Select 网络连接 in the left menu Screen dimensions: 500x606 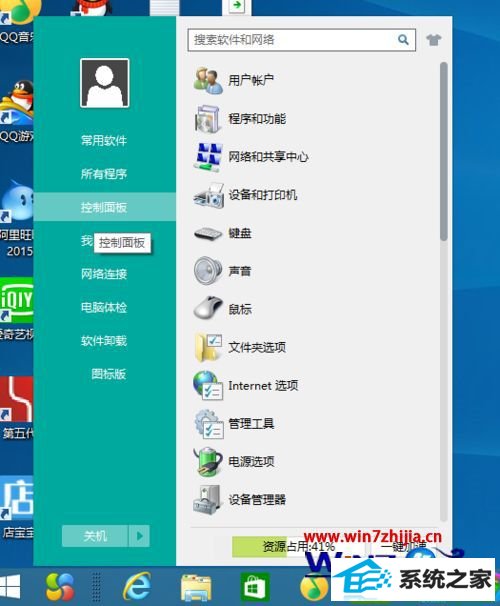(x=104, y=274)
